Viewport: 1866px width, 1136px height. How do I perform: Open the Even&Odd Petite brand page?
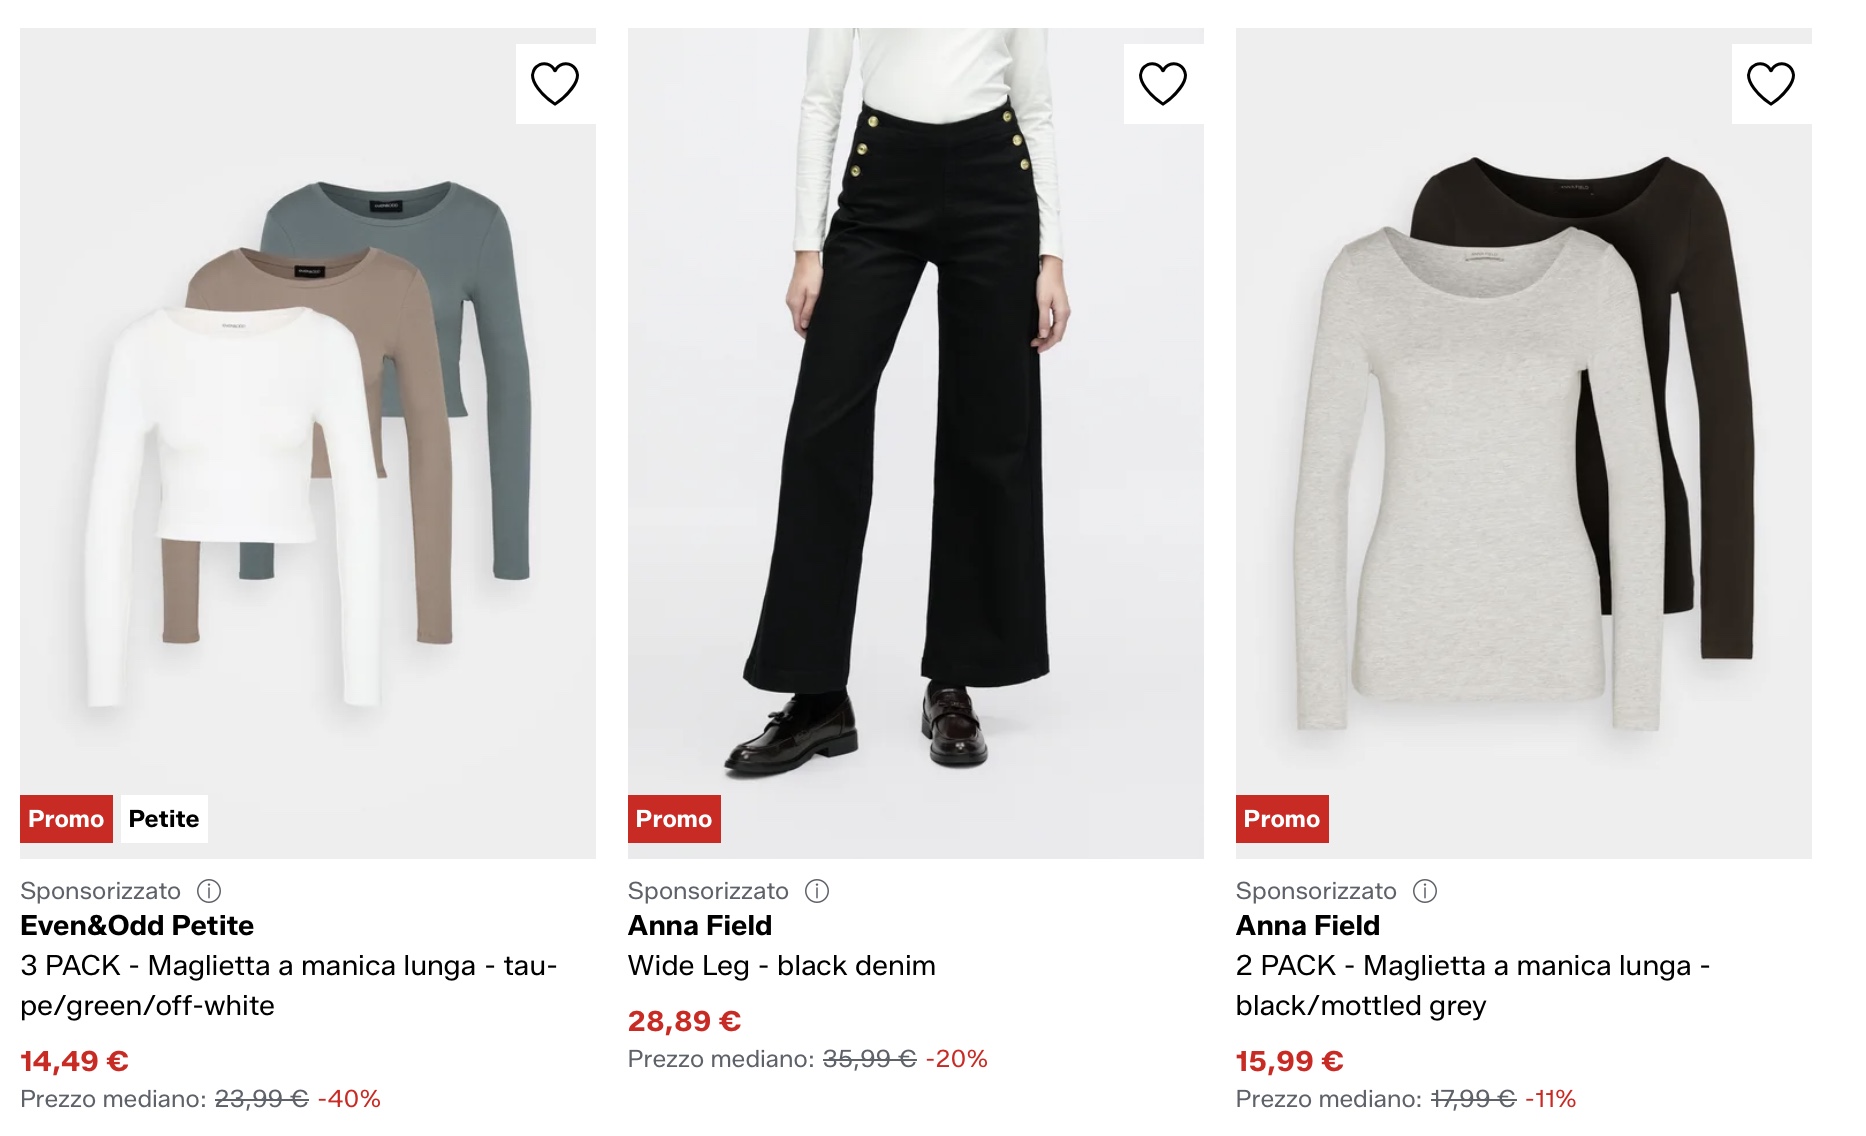137,925
